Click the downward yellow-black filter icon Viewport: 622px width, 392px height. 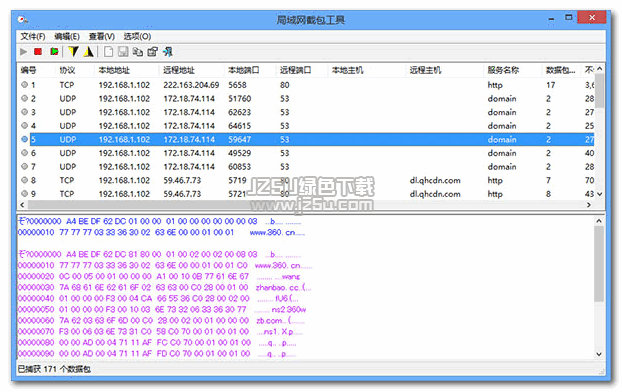coord(73,52)
